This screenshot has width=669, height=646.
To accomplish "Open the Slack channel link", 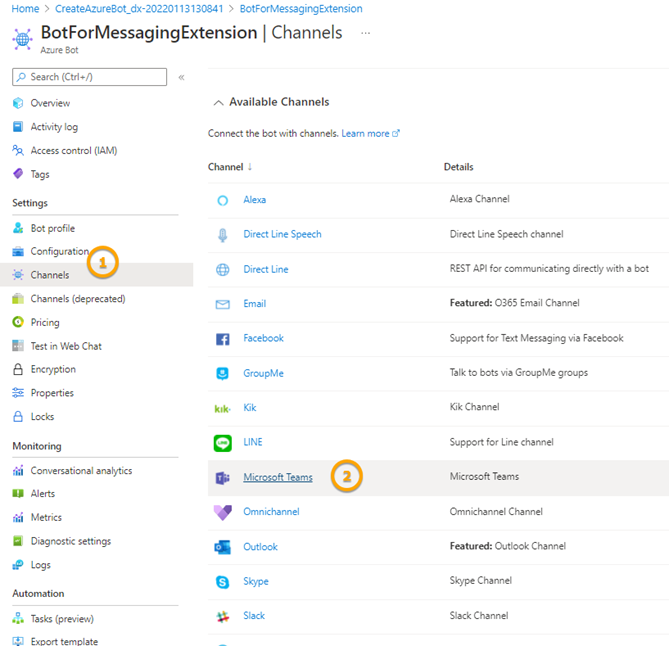I will [x=254, y=616].
